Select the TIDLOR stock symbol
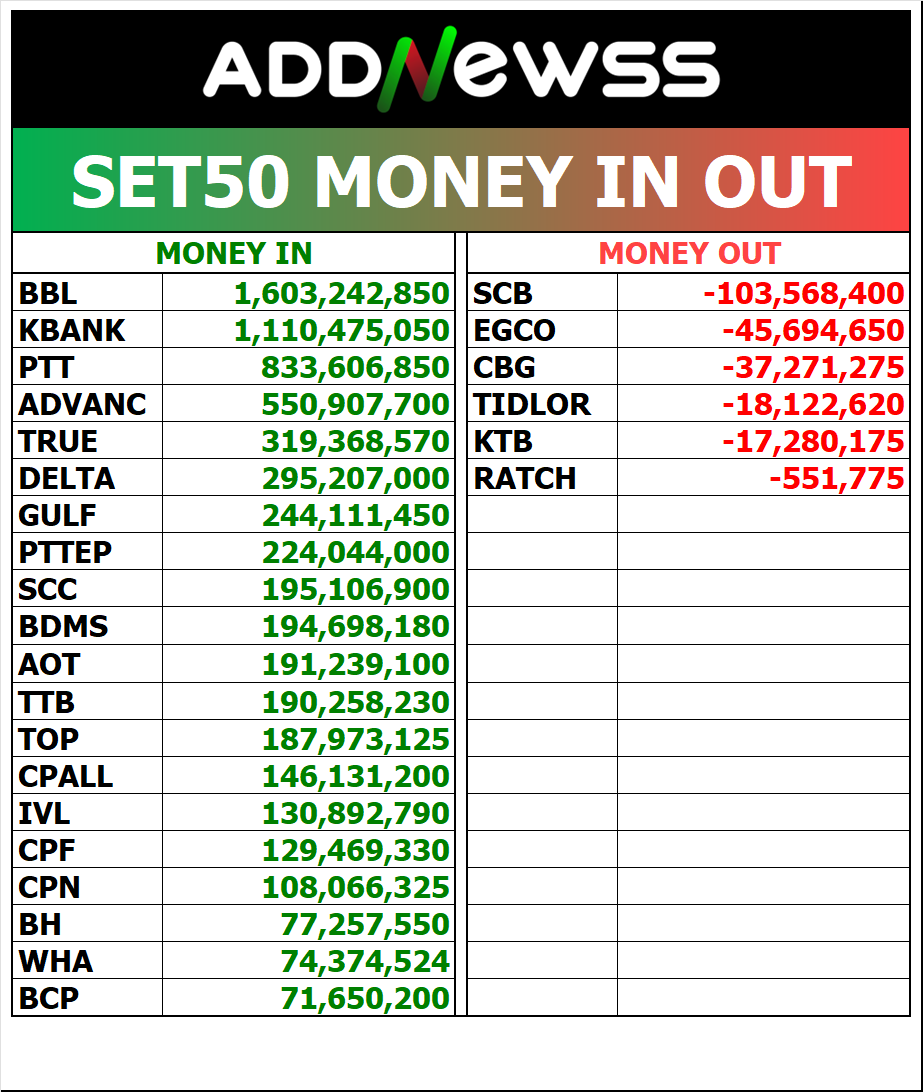Viewport: 923px width, 1092px height. [532, 405]
